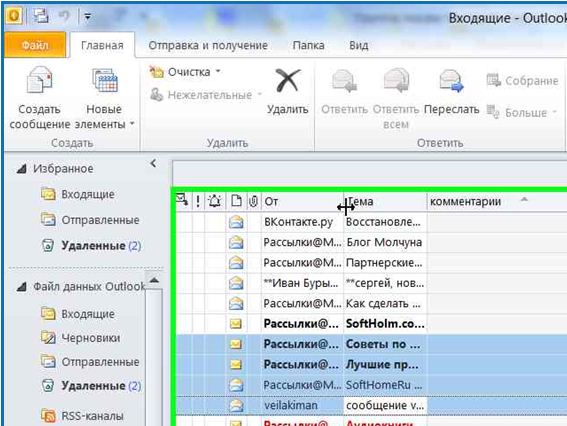This screenshot has width=567, height=426.
Task: Collapse the Файл данных Outlook tree
Action: [22, 287]
